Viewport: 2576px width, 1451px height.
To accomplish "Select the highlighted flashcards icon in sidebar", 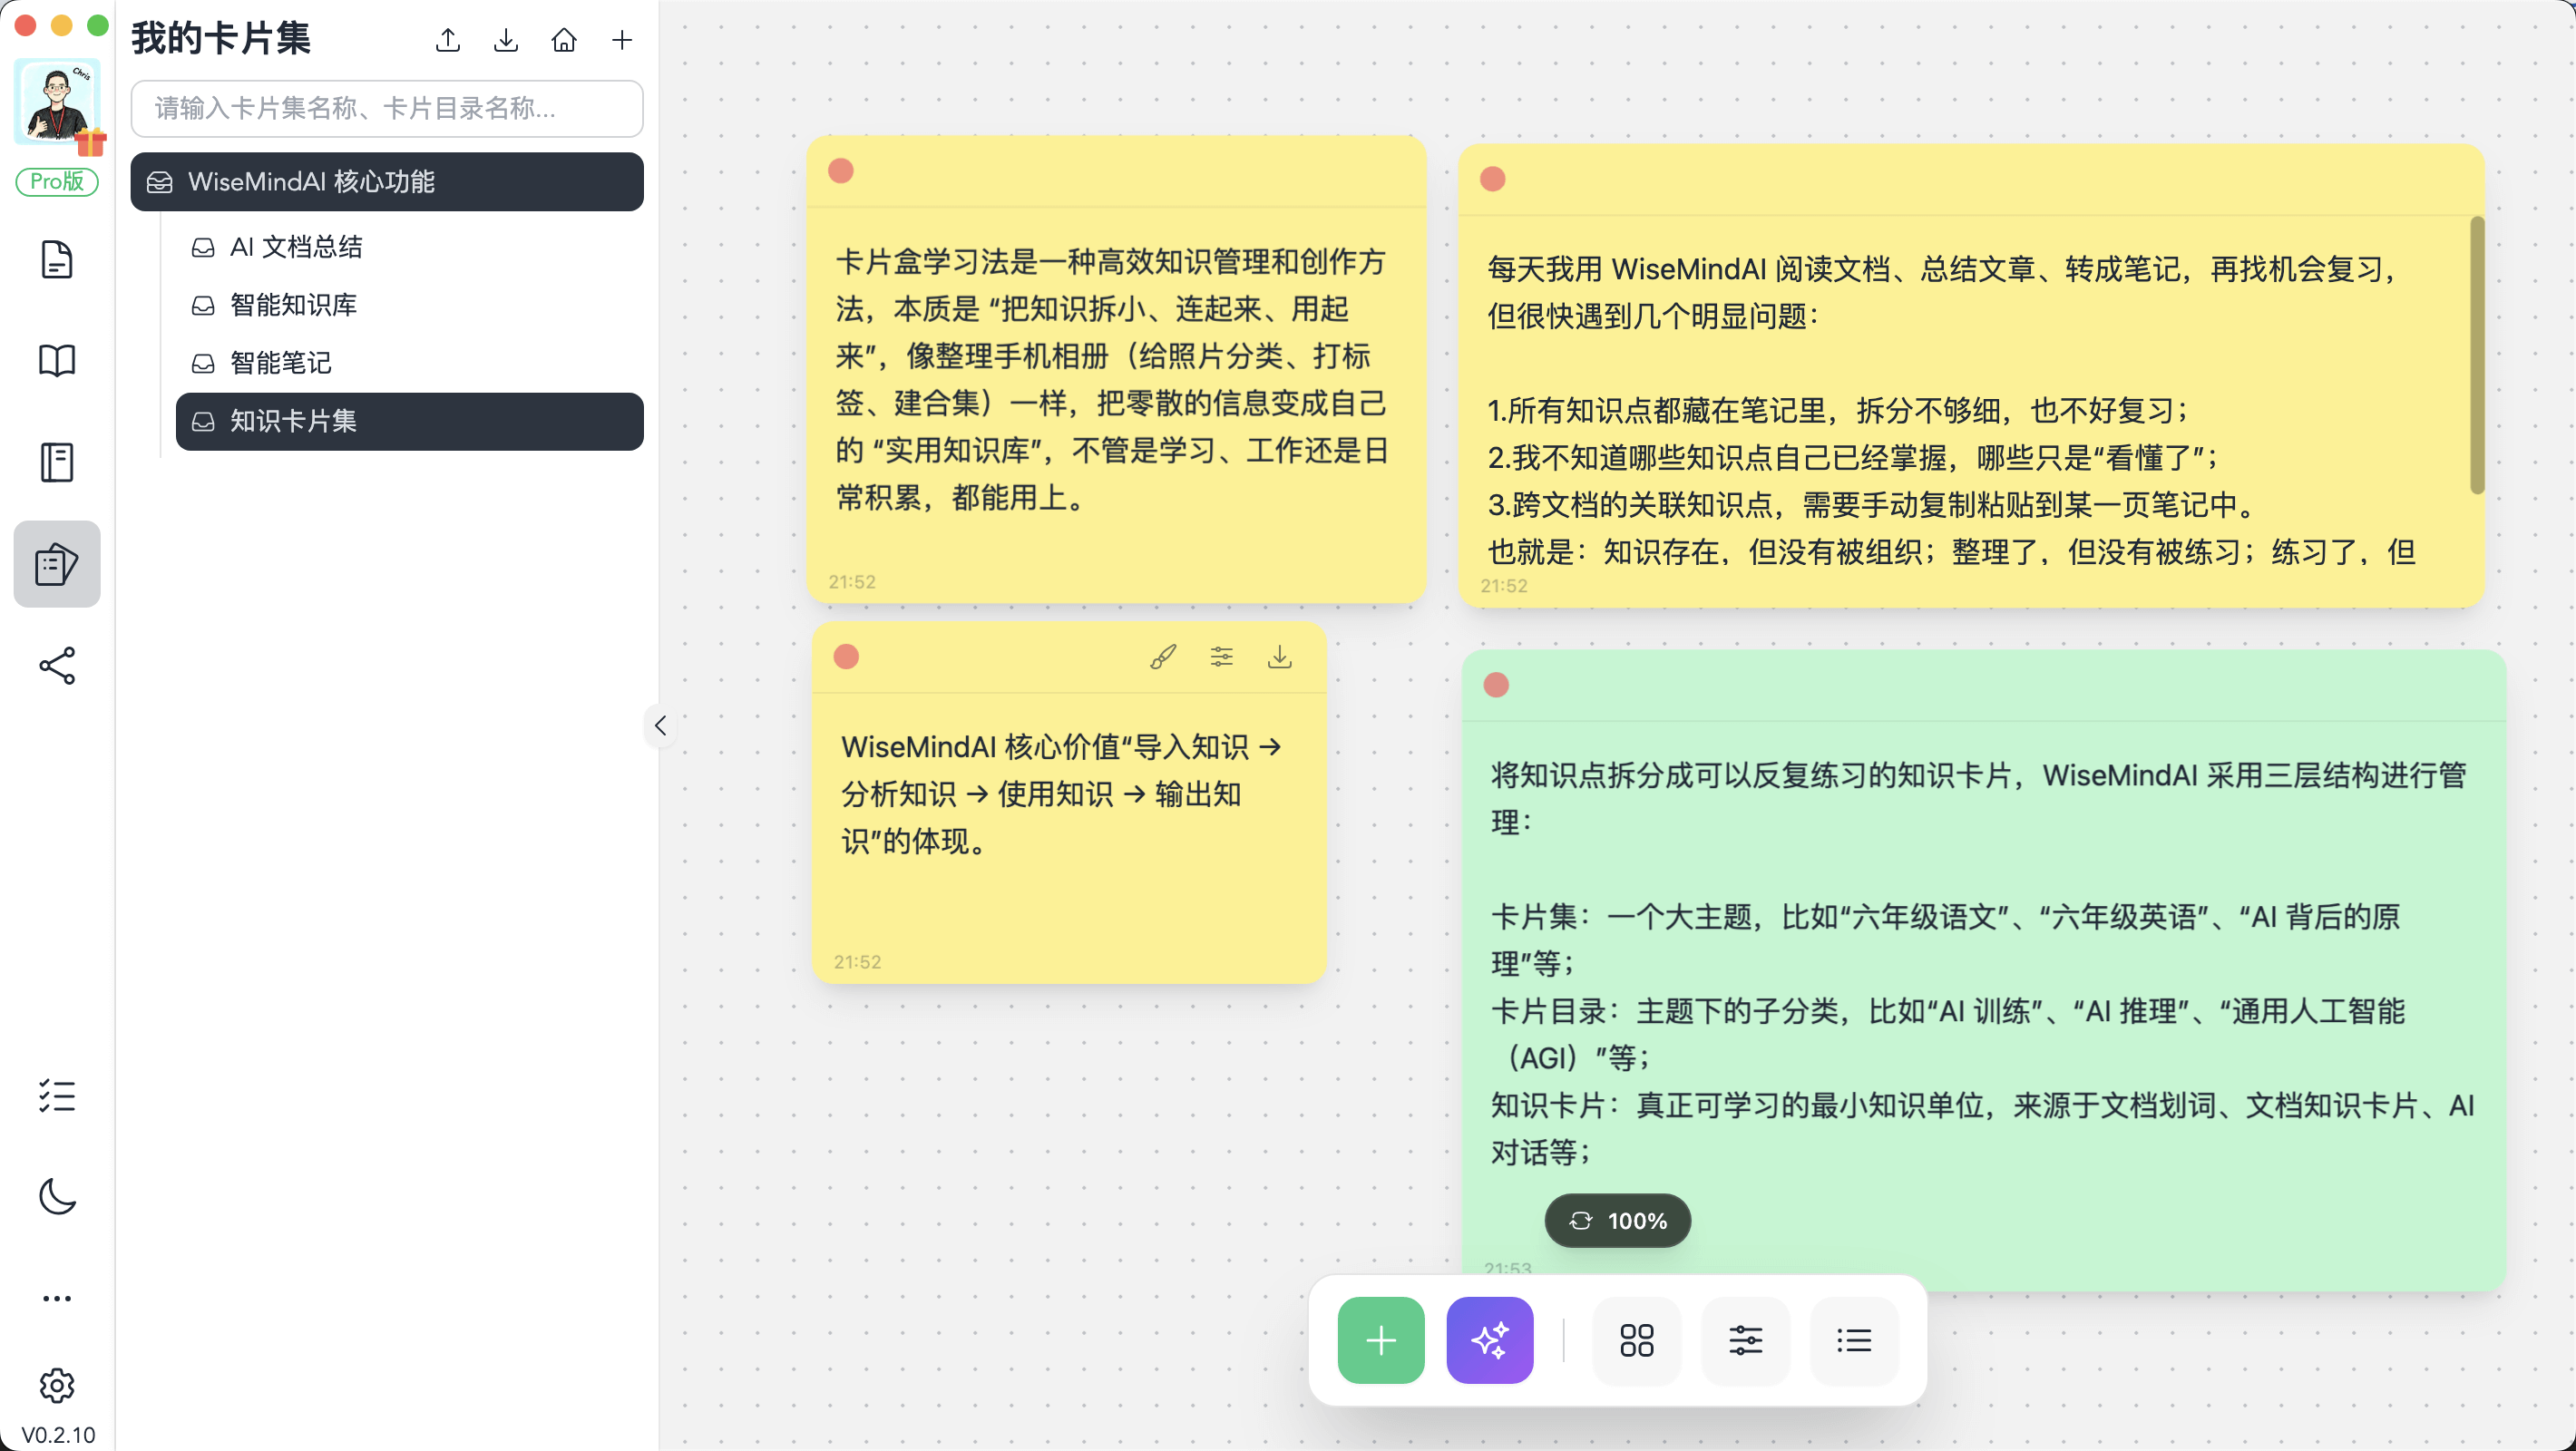I will tap(56, 563).
